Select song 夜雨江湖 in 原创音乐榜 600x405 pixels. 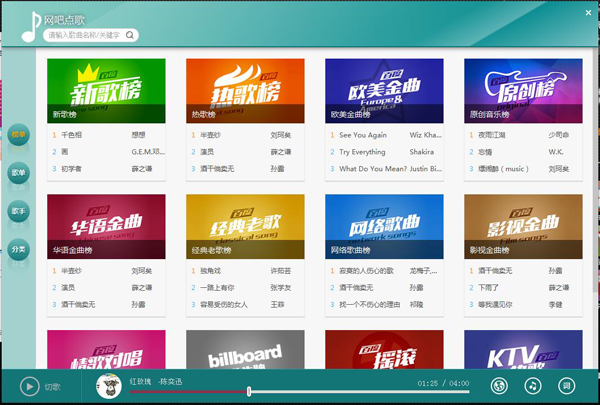pos(492,135)
